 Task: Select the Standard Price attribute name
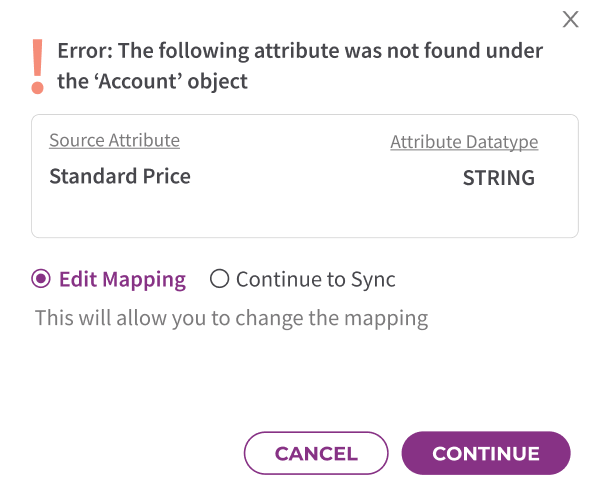tap(120, 176)
